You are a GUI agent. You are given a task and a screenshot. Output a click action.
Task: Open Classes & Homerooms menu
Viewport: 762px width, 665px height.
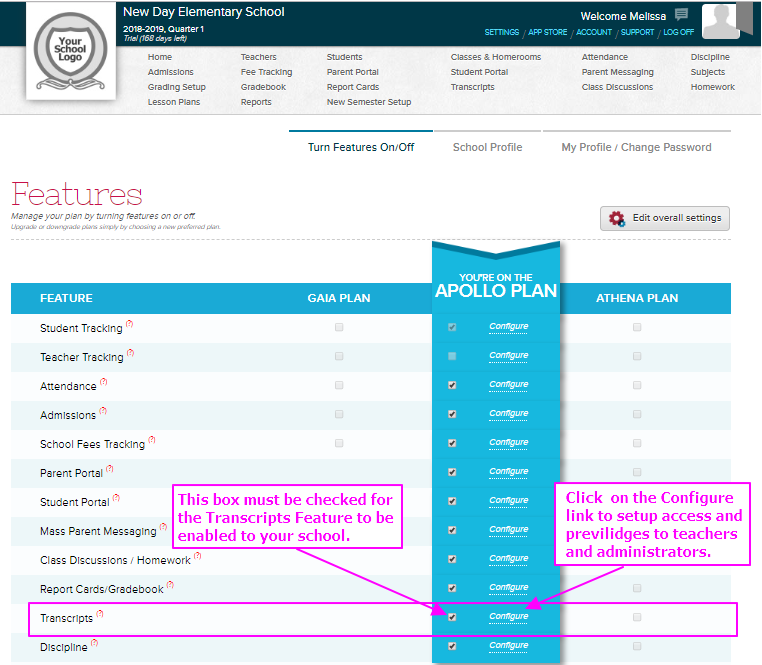[x=496, y=57]
